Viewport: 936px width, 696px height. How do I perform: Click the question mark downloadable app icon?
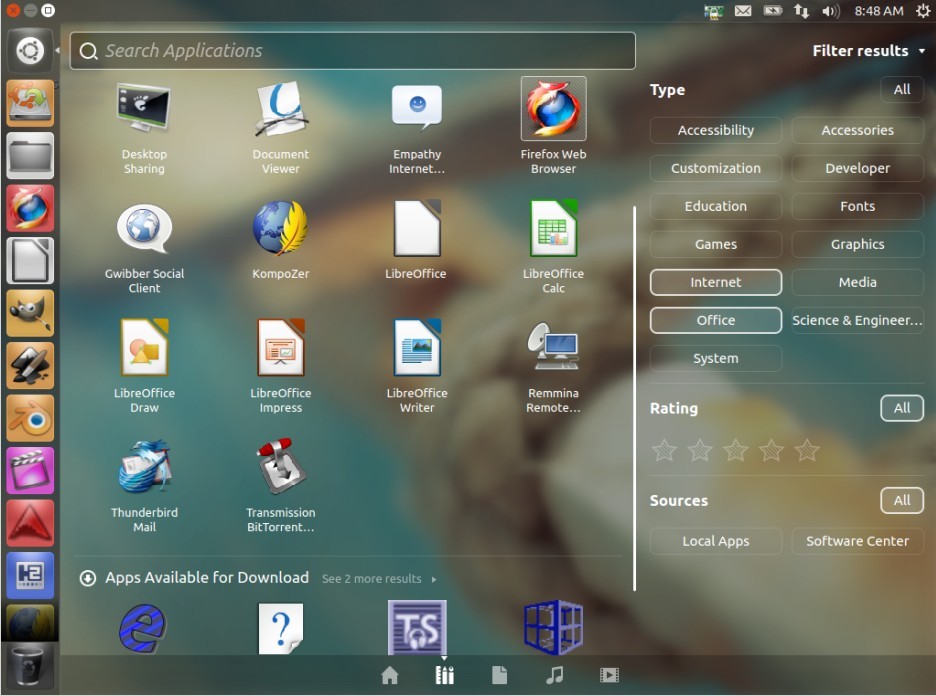pos(281,628)
